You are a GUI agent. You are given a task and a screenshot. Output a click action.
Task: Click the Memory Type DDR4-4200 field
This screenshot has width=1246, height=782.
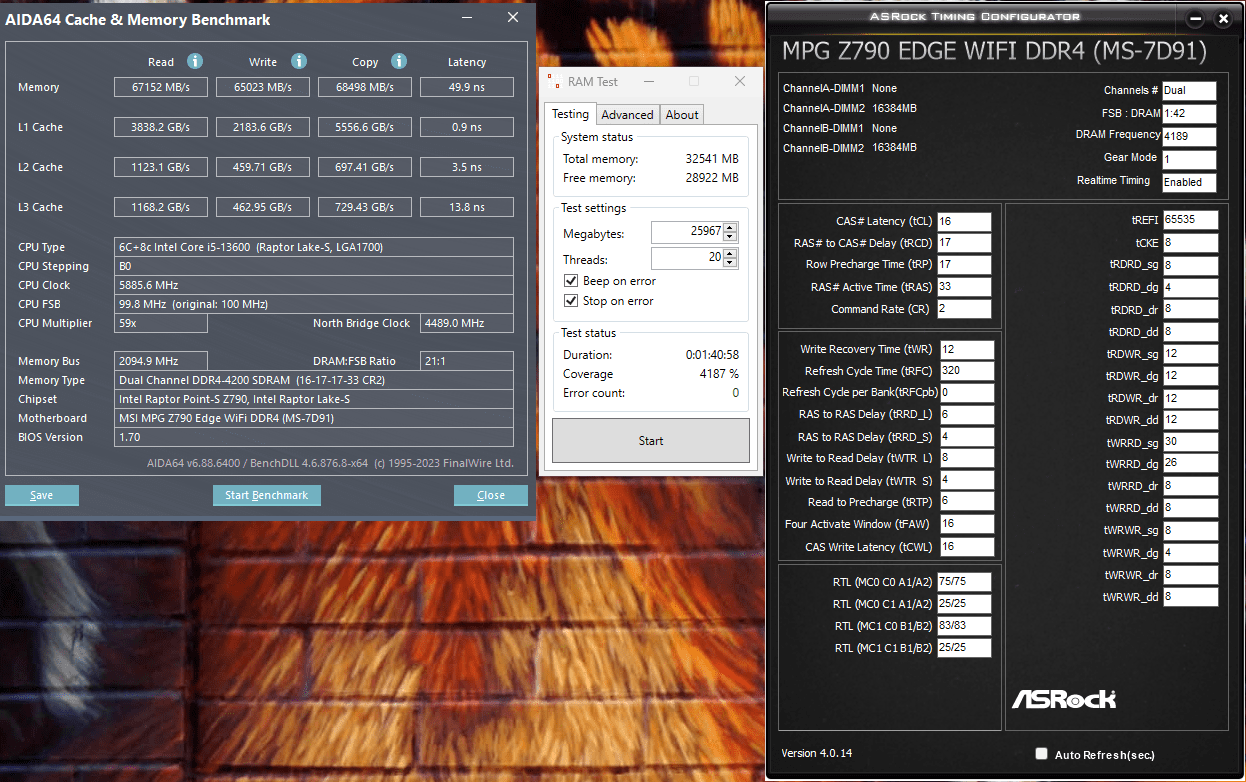coord(314,380)
